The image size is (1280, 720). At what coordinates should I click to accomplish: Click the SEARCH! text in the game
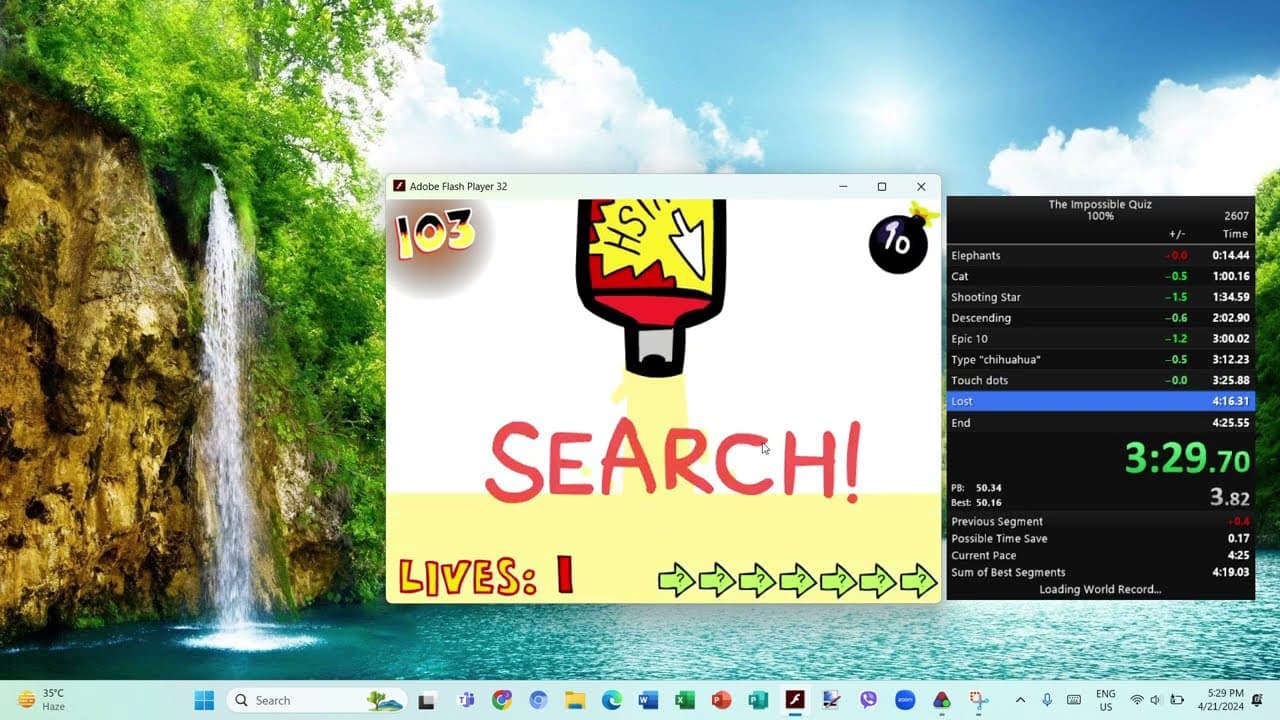(x=674, y=461)
